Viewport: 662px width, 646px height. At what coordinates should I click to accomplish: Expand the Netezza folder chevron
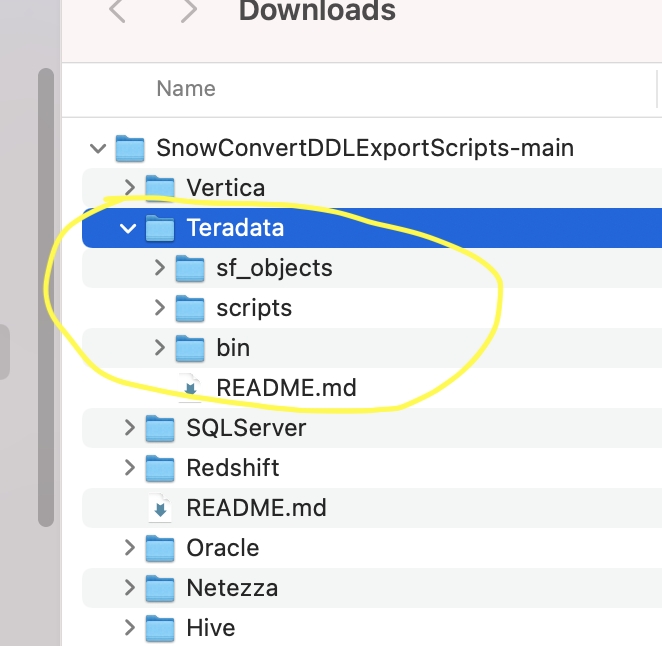point(129,588)
